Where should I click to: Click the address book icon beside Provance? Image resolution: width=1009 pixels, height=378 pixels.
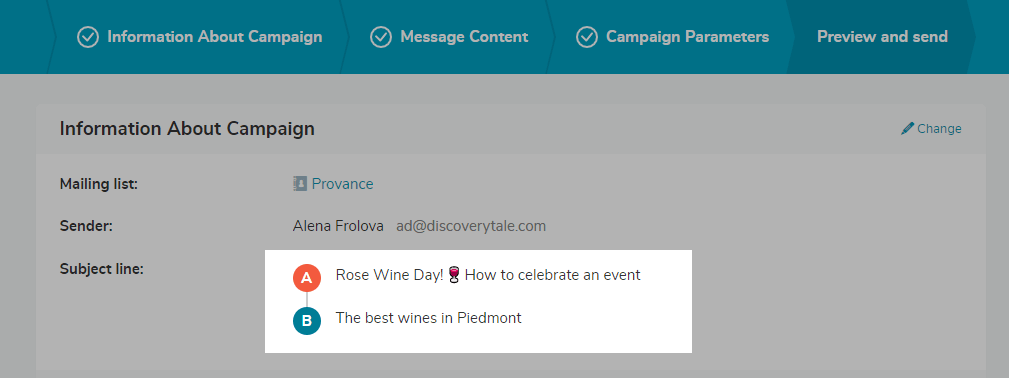point(300,184)
